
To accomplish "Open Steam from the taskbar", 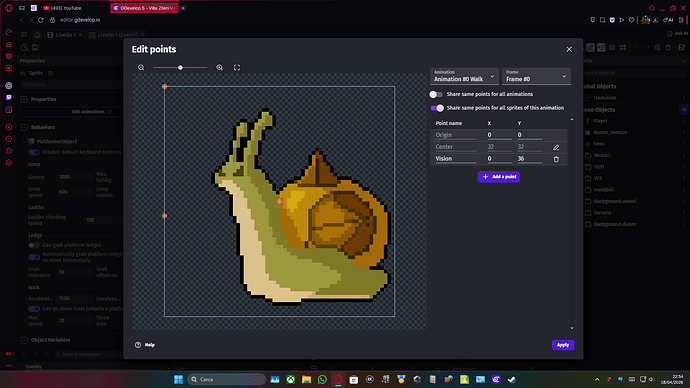I will tap(511, 379).
